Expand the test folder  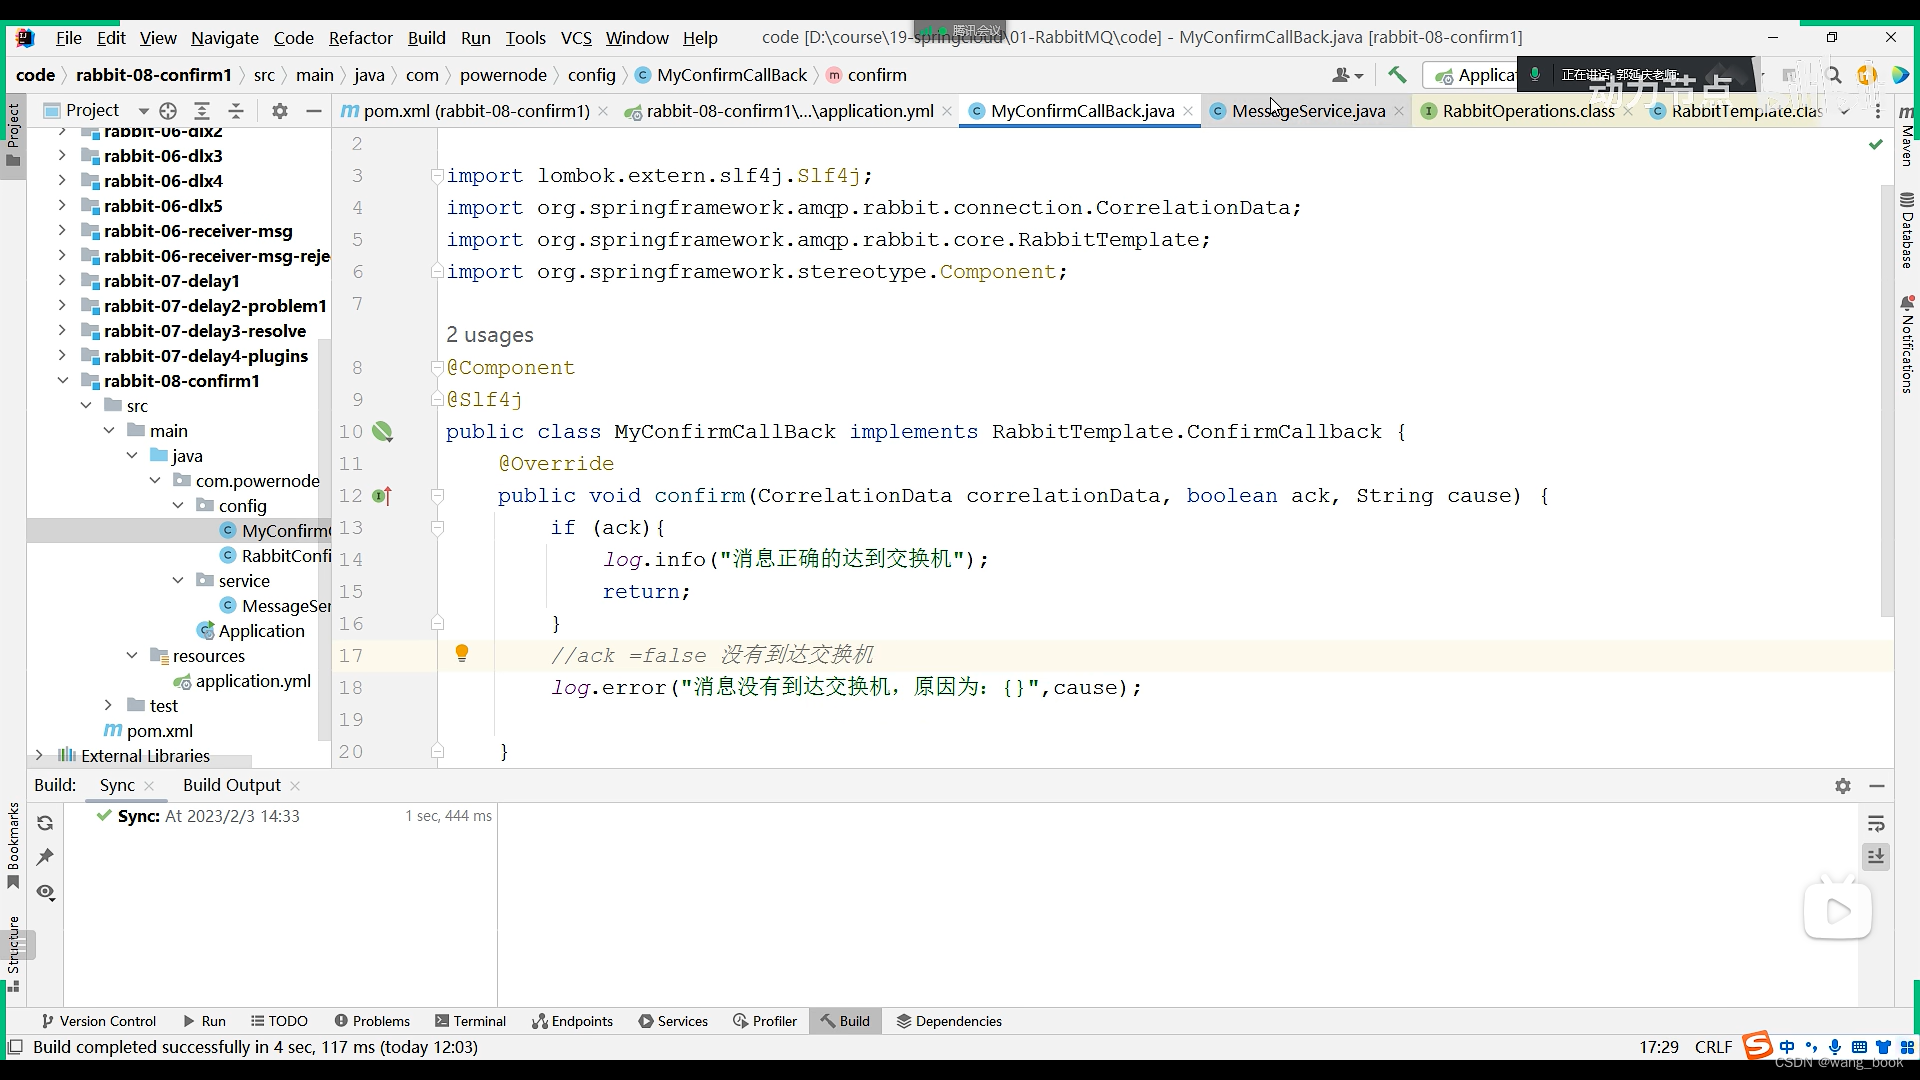pos(108,706)
